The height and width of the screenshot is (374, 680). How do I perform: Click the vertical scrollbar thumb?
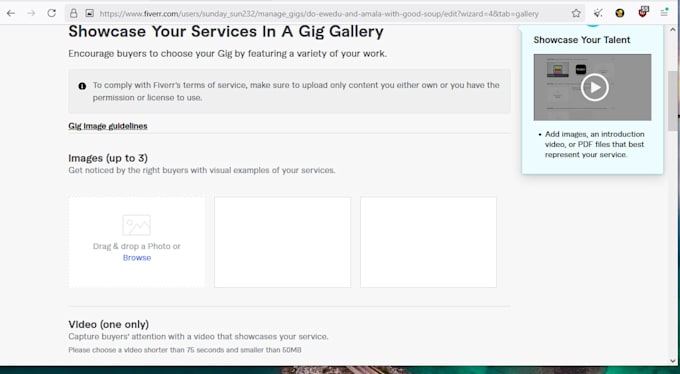click(673, 100)
